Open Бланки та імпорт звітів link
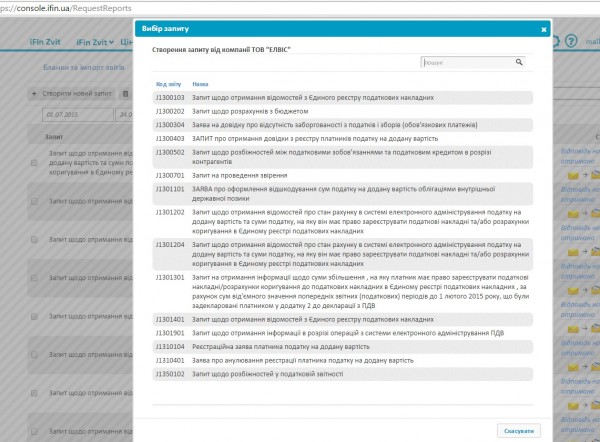The image size is (600, 442). click(84, 67)
